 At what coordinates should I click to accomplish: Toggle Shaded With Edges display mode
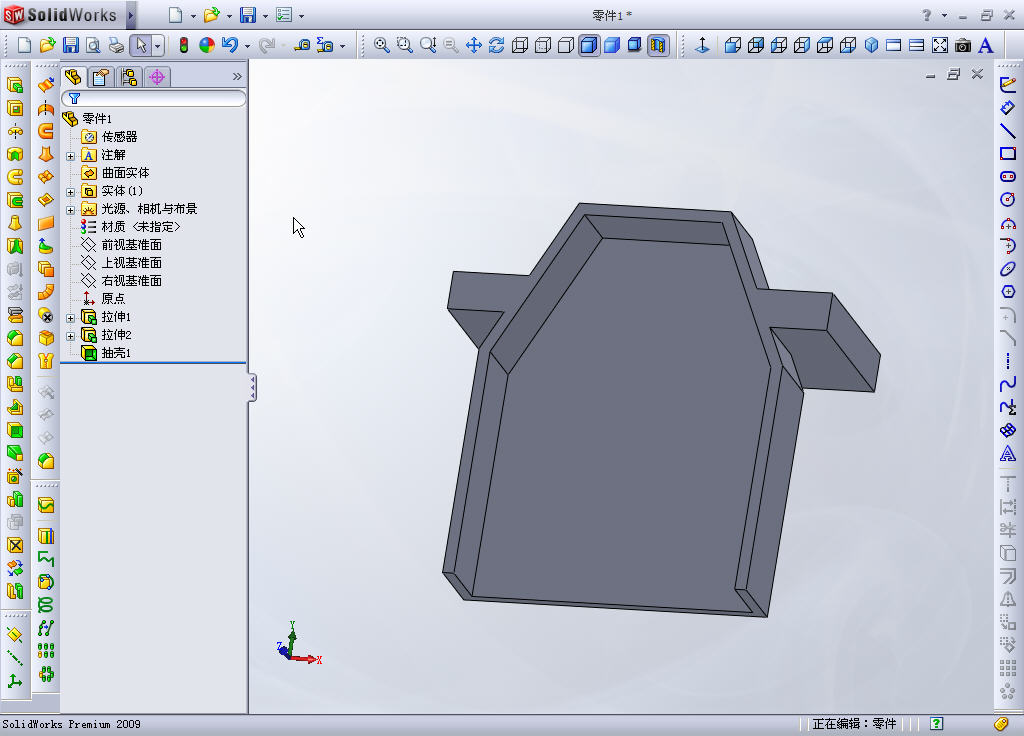tap(589, 45)
